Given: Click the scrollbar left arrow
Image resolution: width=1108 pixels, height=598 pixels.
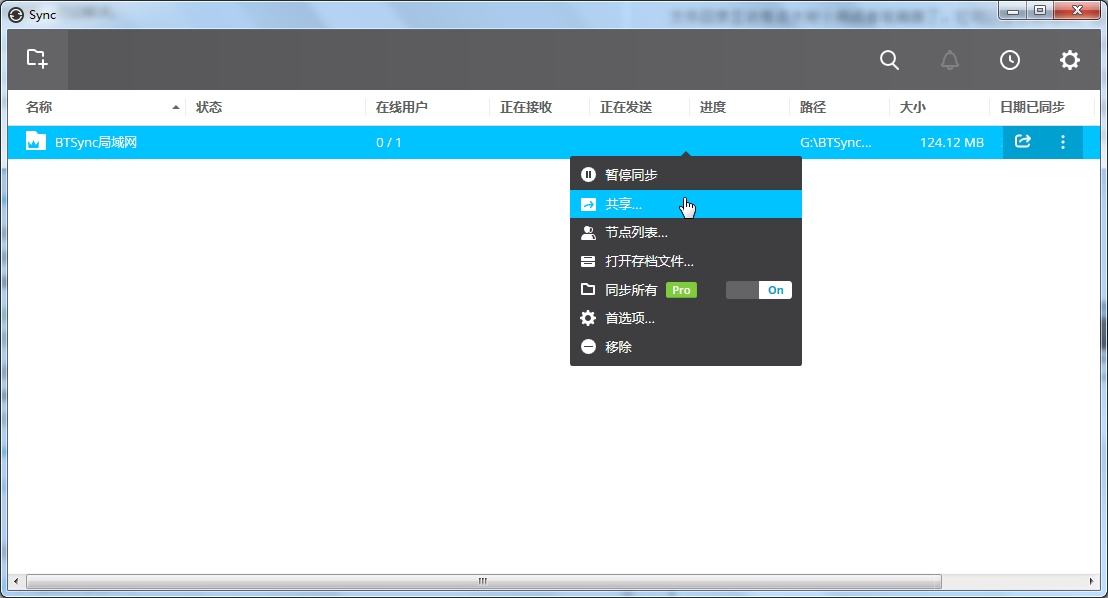Looking at the screenshot, I should (16, 581).
